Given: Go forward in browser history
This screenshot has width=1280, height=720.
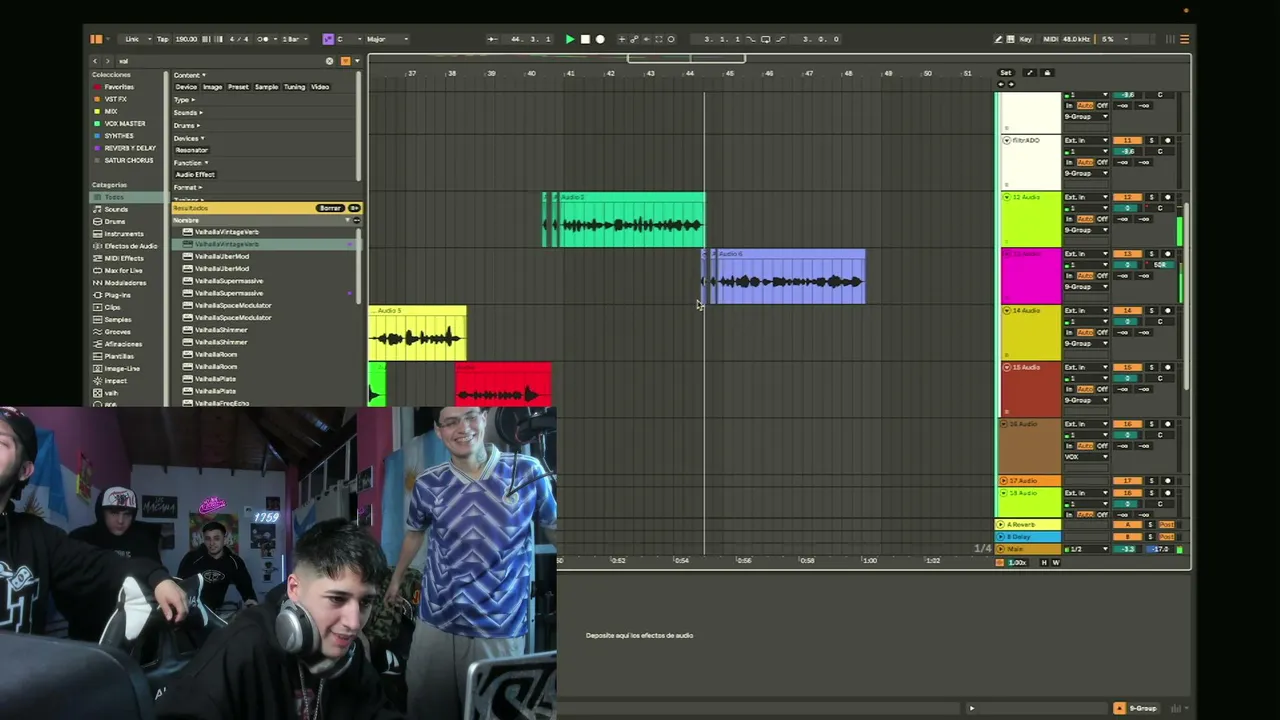Looking at the screenshot, I should [x=109, y=61].
